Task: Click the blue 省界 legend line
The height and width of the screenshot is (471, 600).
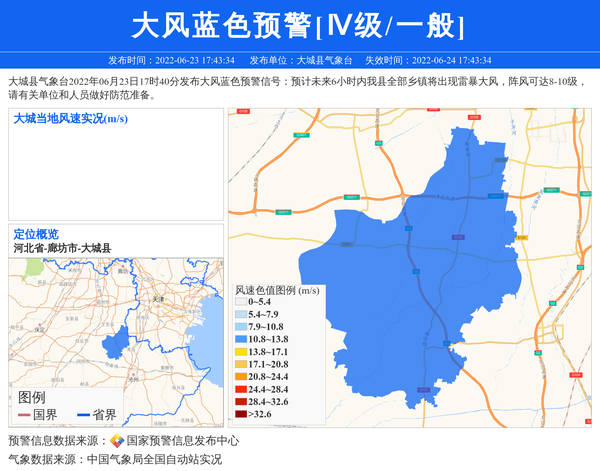Action: coord(84,415)
